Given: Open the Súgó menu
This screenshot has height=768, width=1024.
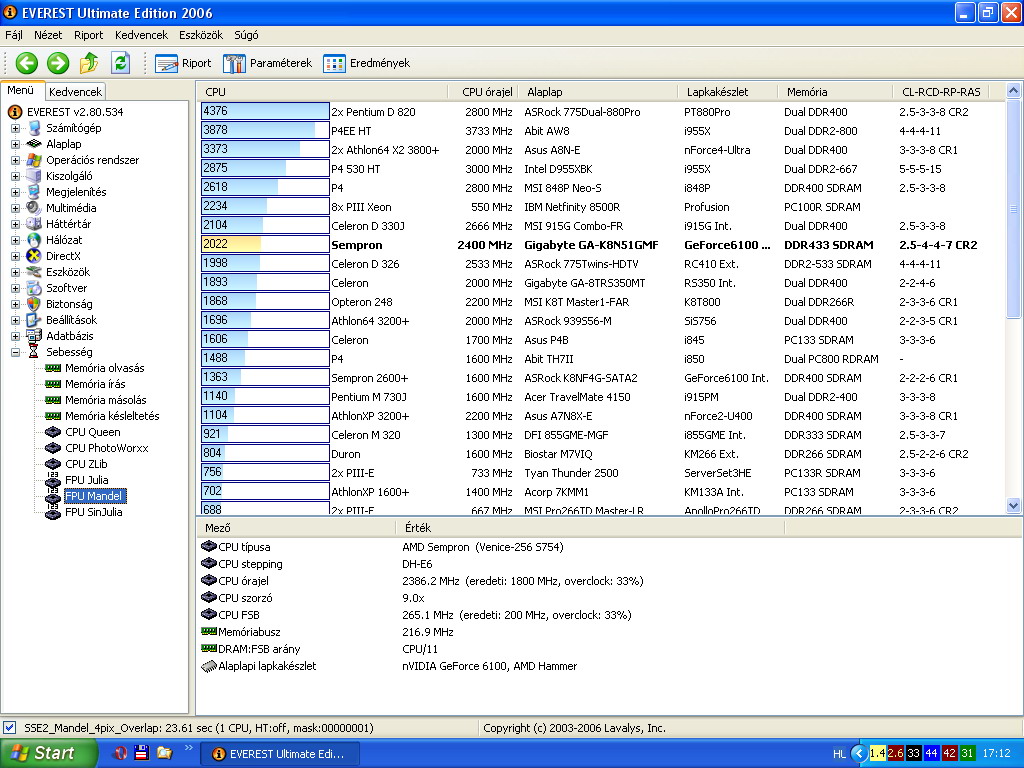Looking at the screenshot, I should [246, 35].
